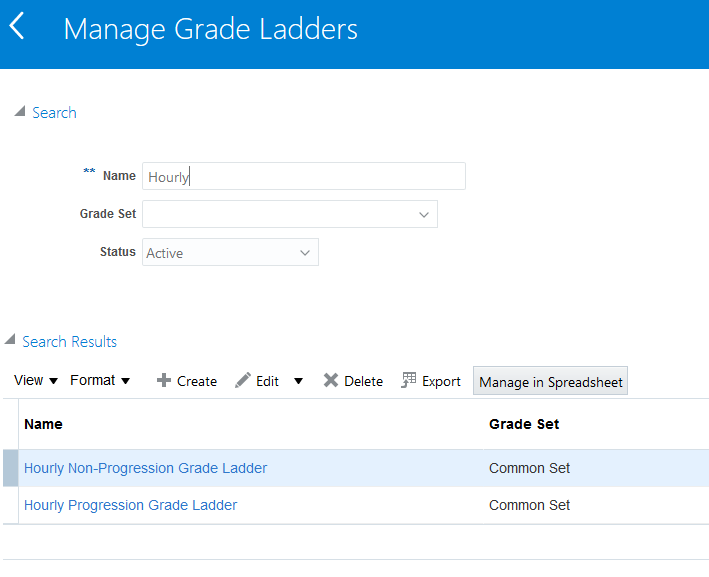709x577 pixels.
Task: Click the Delete X icon
Action: (x=331, y=381)
